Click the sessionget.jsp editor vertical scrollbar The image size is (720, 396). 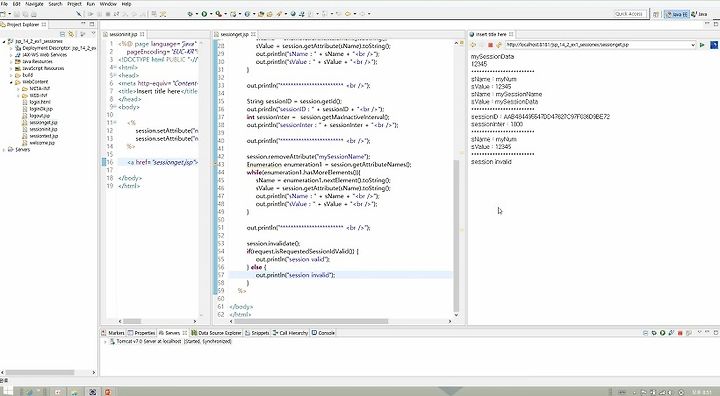tap(456, 236)
